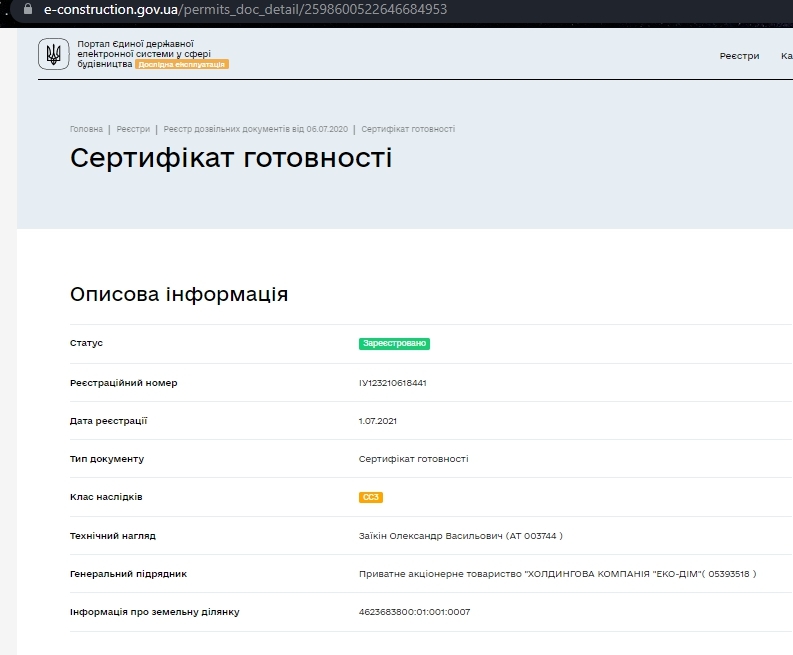Click contractor 'ХОЛДИНГОВА КОМПАНІЯ "ЕКО-ДІМ"' value
The image size is (793, 655).
click(x=557, y=574)
